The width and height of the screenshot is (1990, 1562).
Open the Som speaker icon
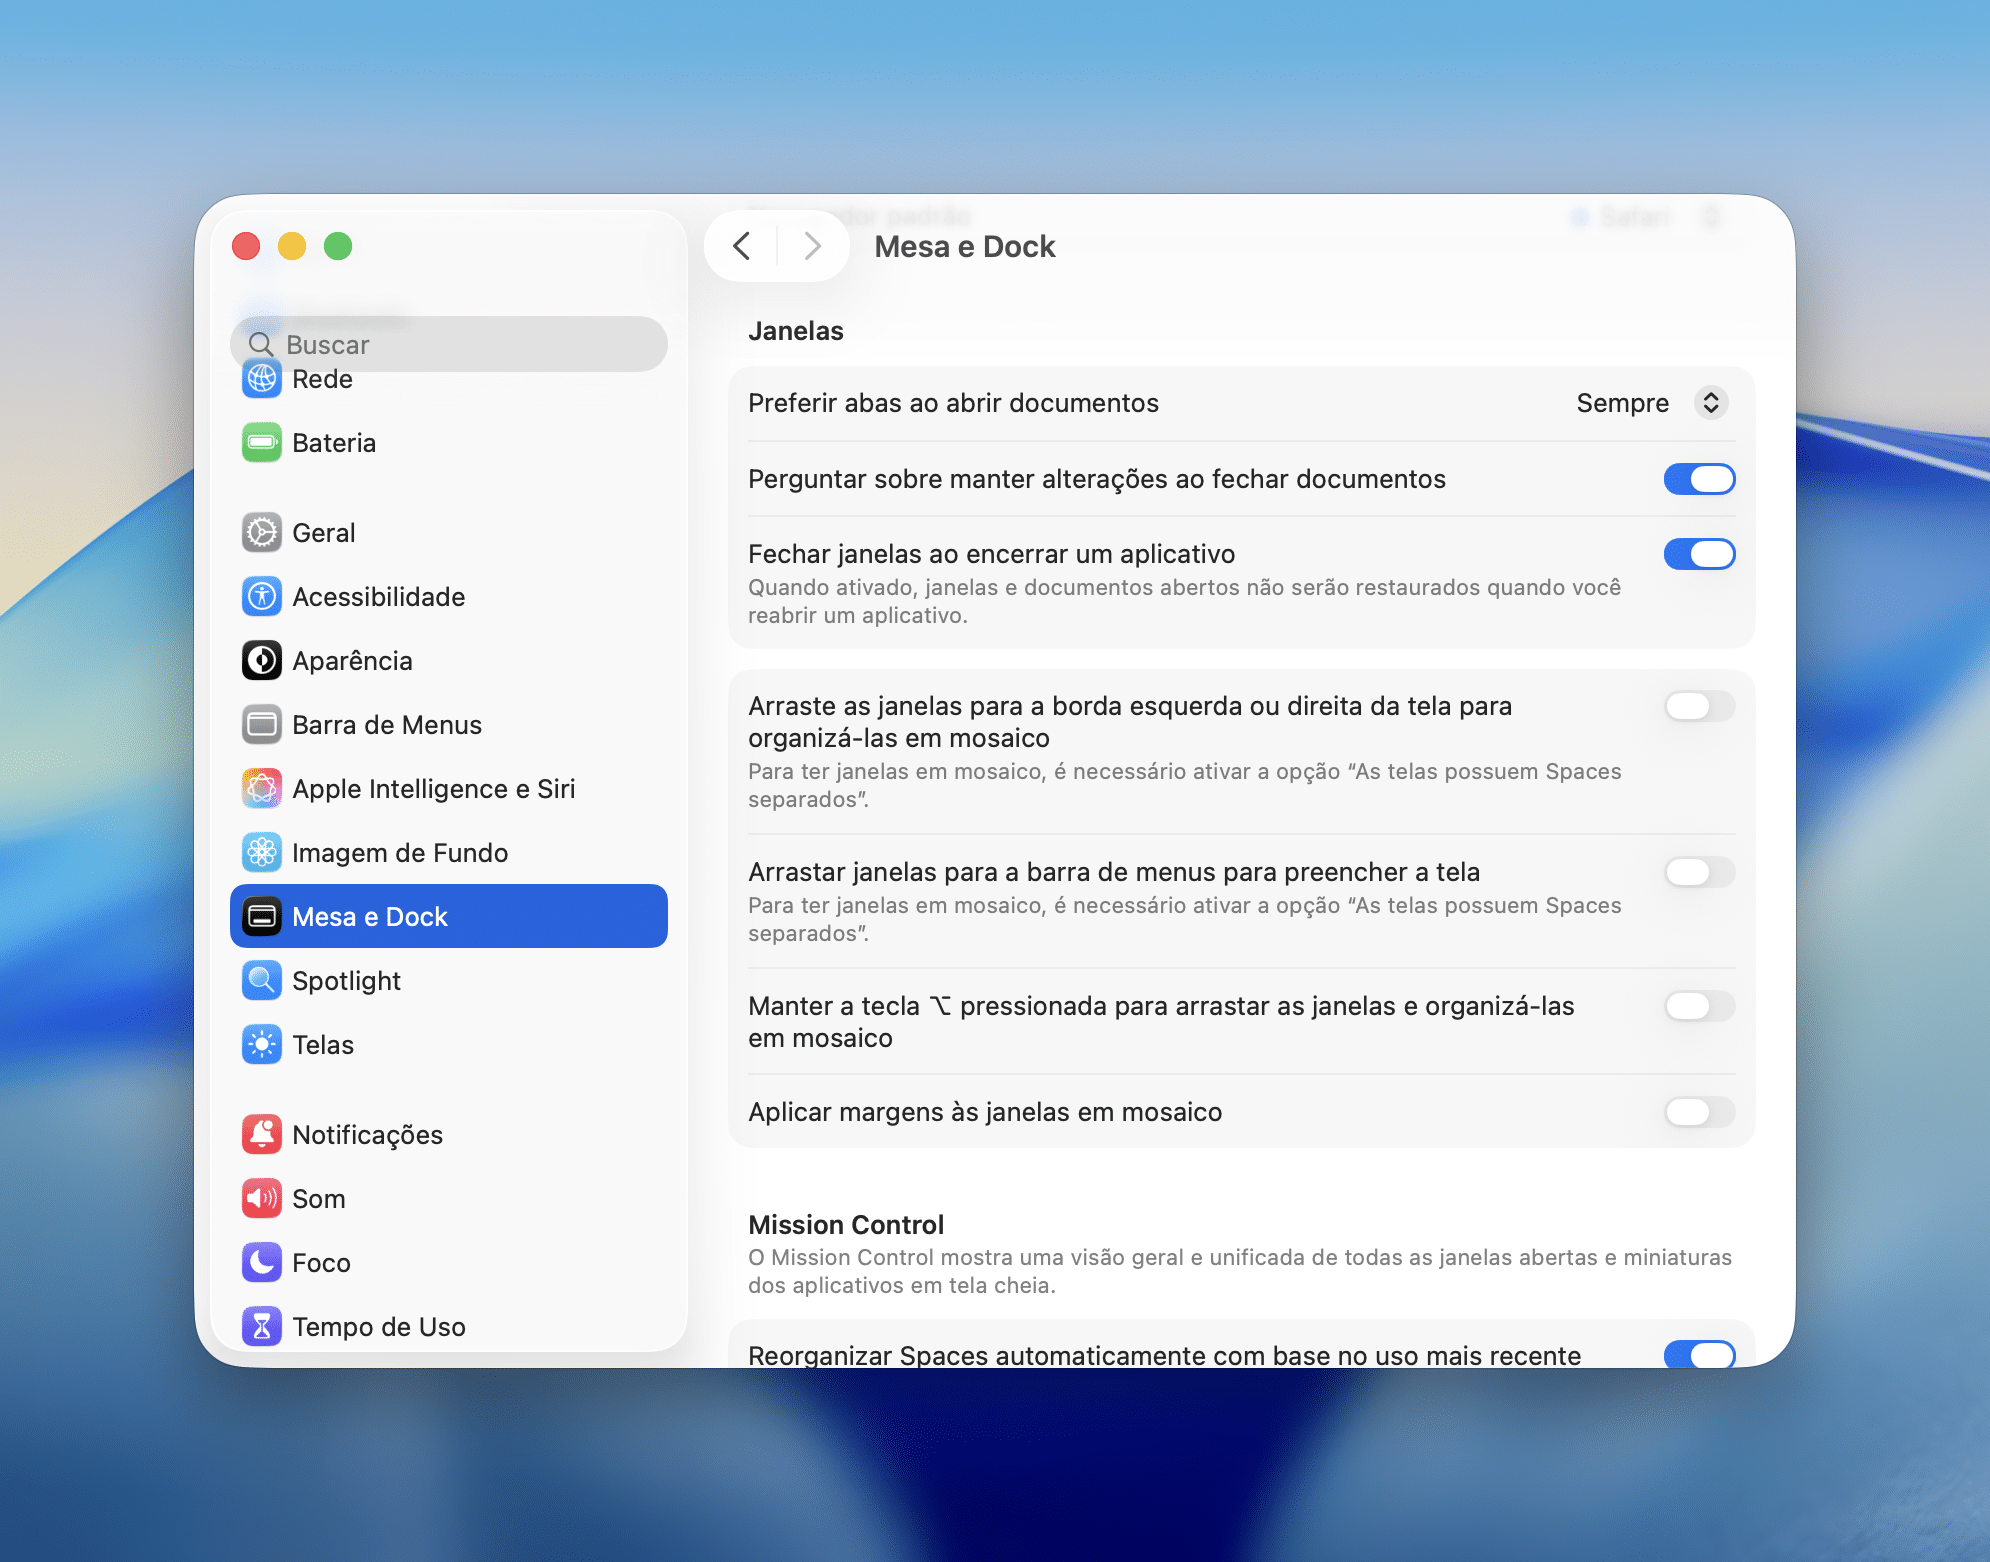pyautogui.click(x=262, y=1199)
